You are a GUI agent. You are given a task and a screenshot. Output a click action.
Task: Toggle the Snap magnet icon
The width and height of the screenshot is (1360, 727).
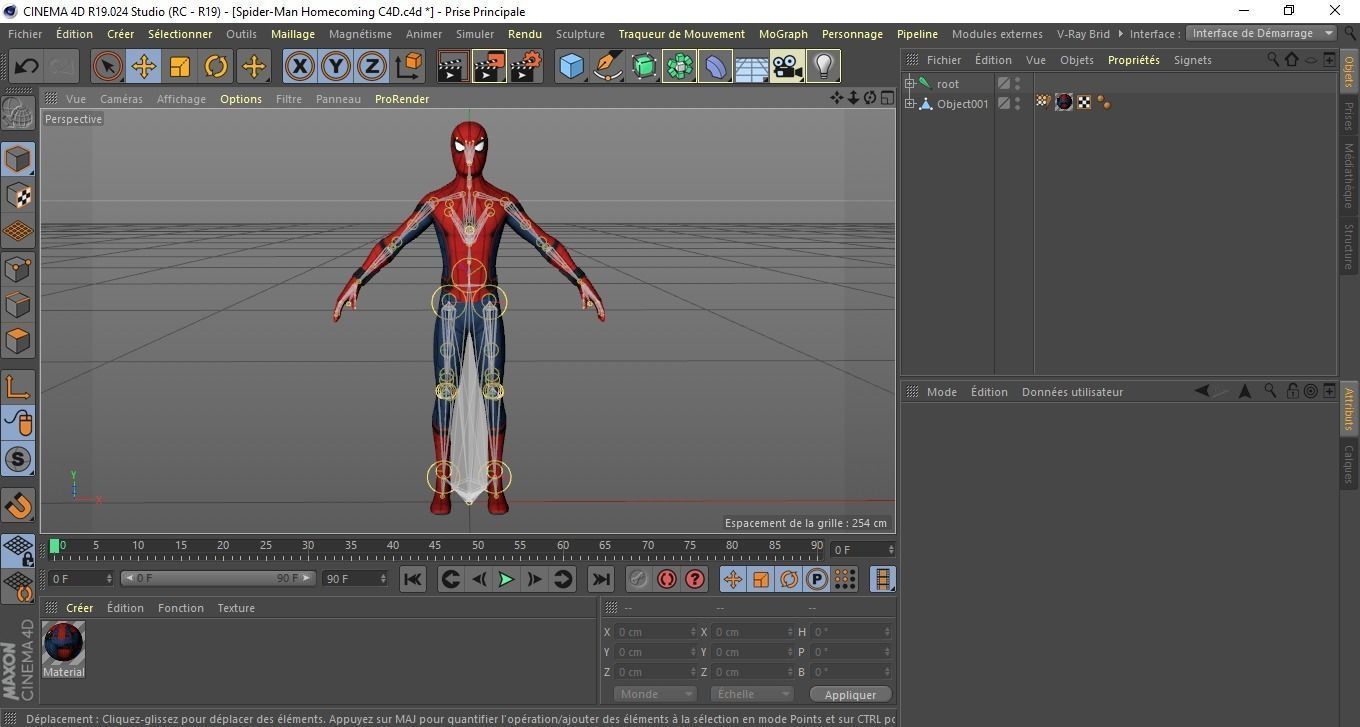18,505
